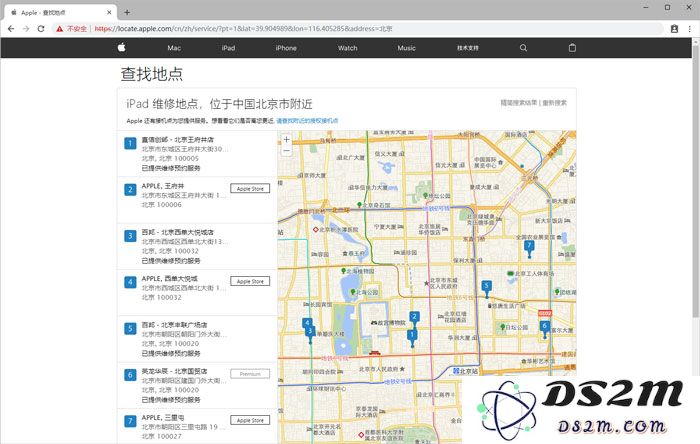Click Premium badge for 北京国贸店
This screenshot has width=700, height=444.
pos(250,374)
